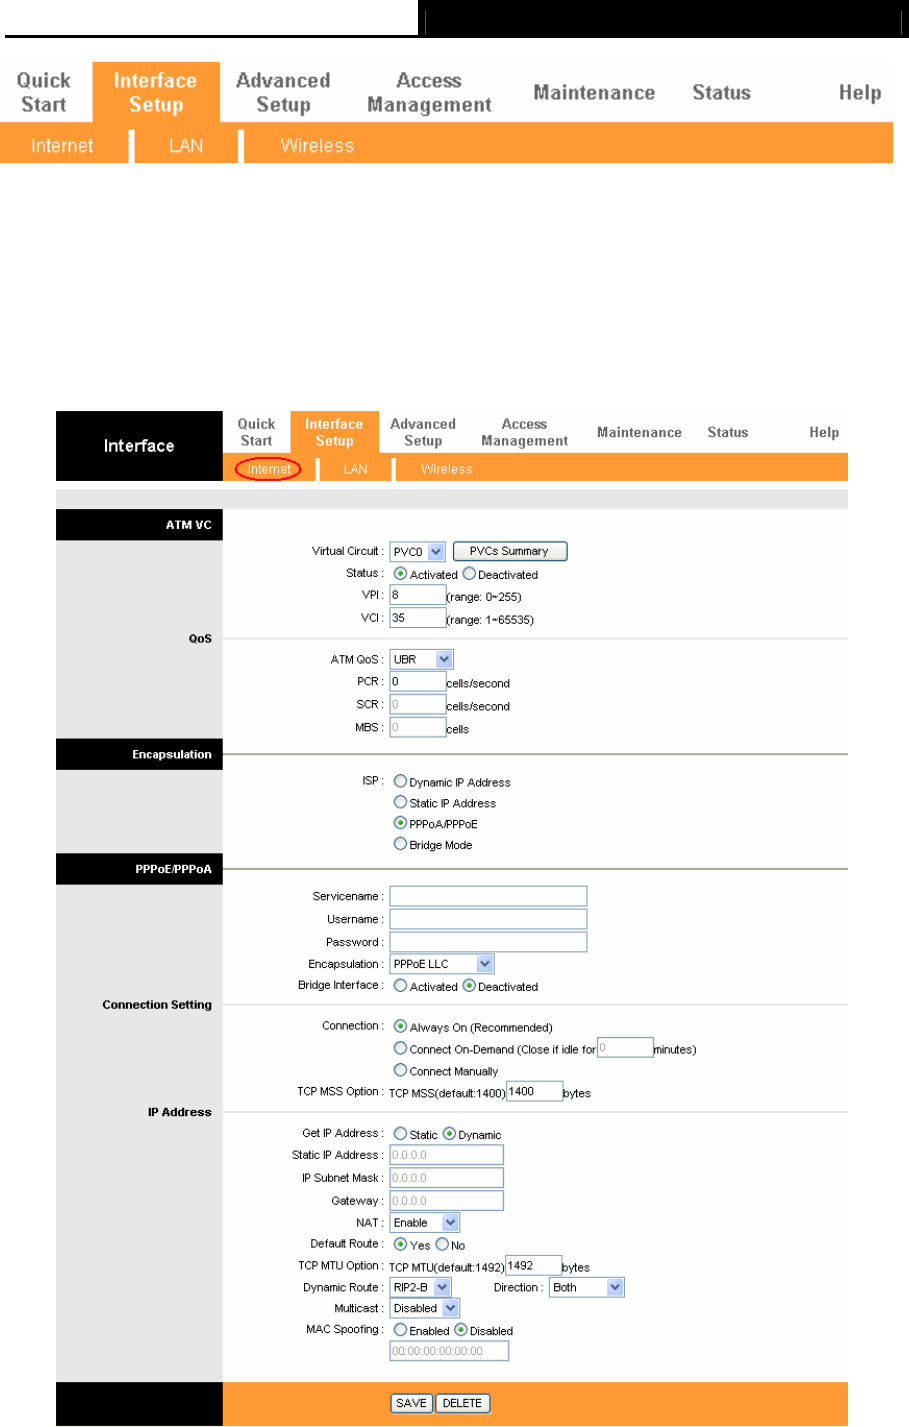Select Wireless sub-tab in embedded Interface page

(446, 469)
